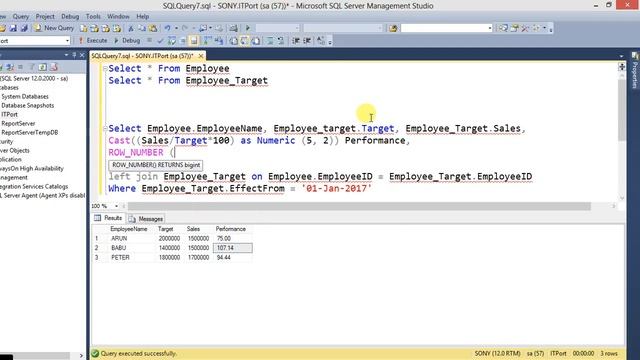Open the active documents list dropdown
The image size is (640, 360).
pos(621,56)
